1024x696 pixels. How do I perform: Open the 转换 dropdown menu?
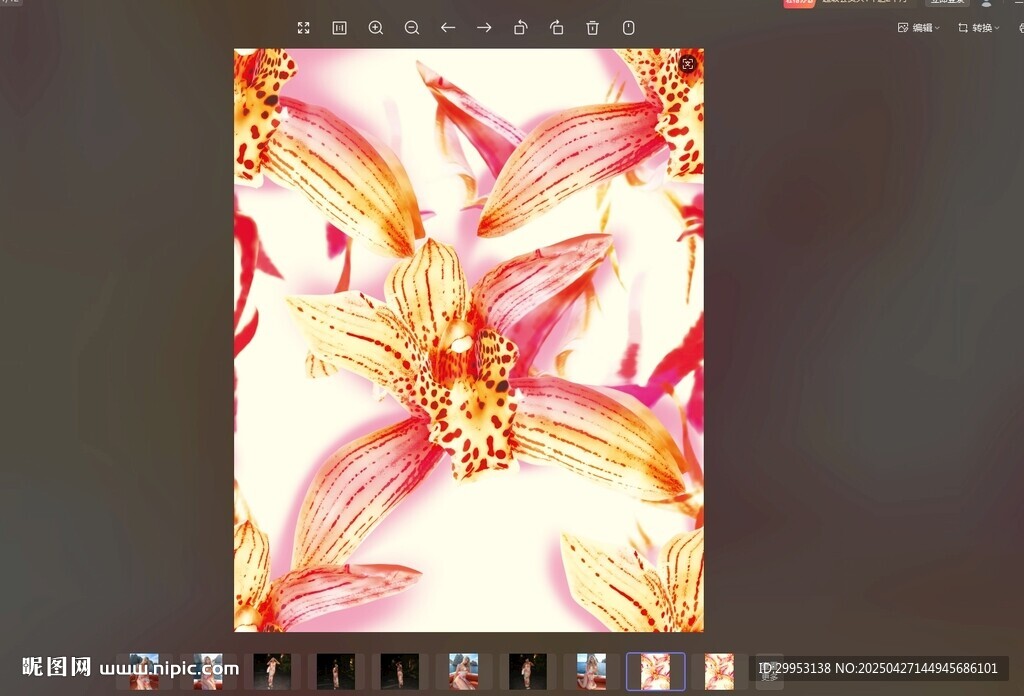click(979, 28)
